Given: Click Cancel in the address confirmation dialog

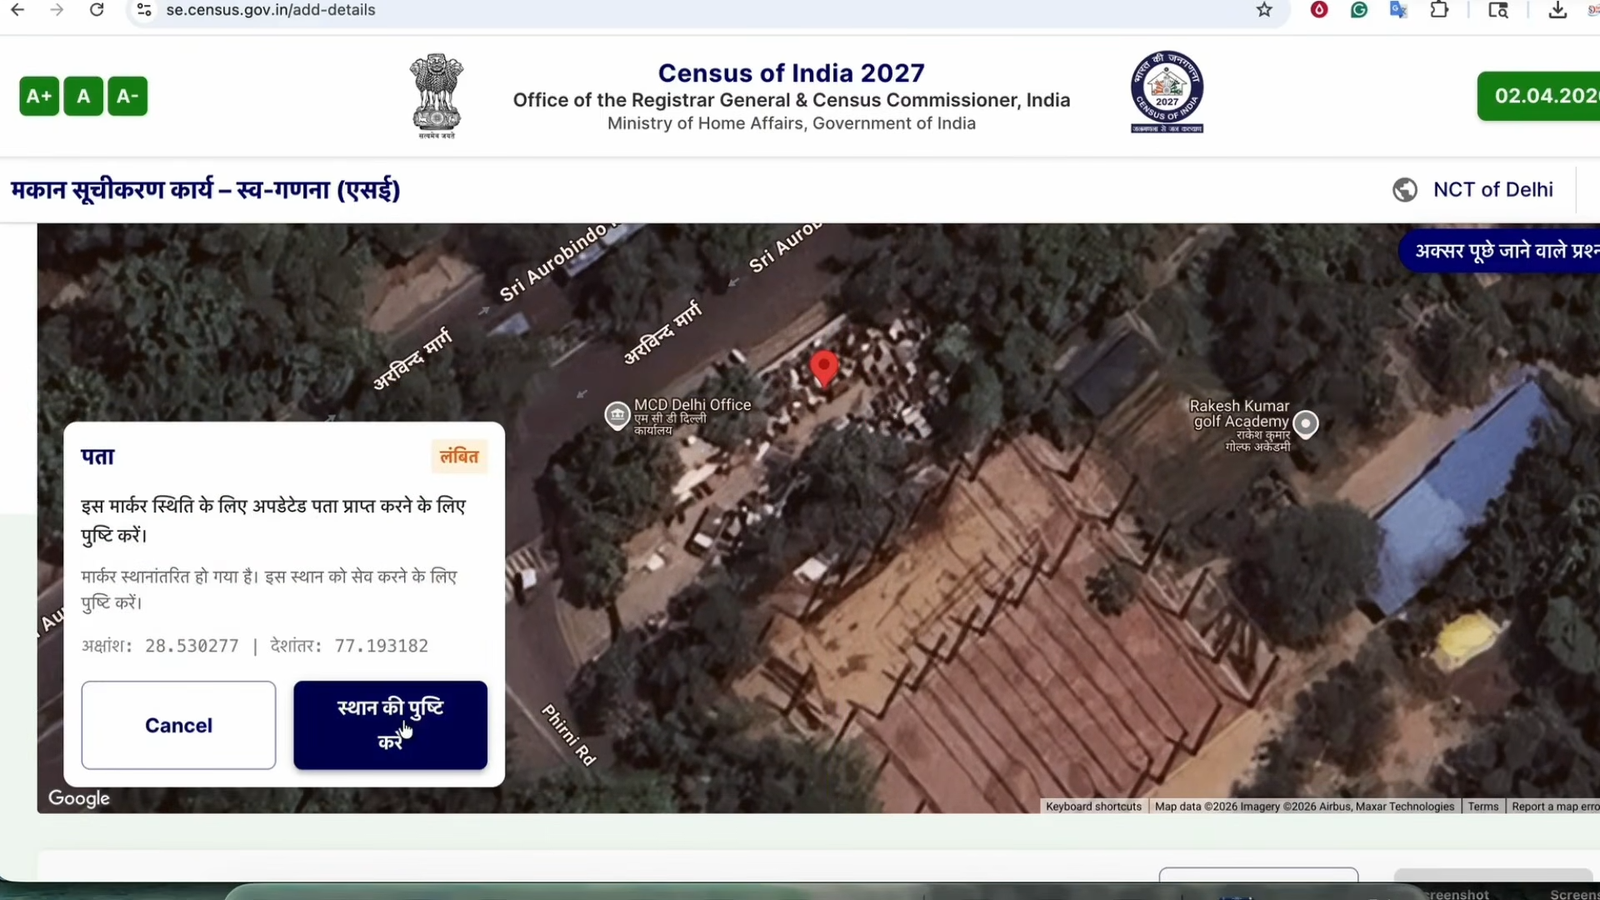Looking at the screenshot, I should tap(178, 725).
